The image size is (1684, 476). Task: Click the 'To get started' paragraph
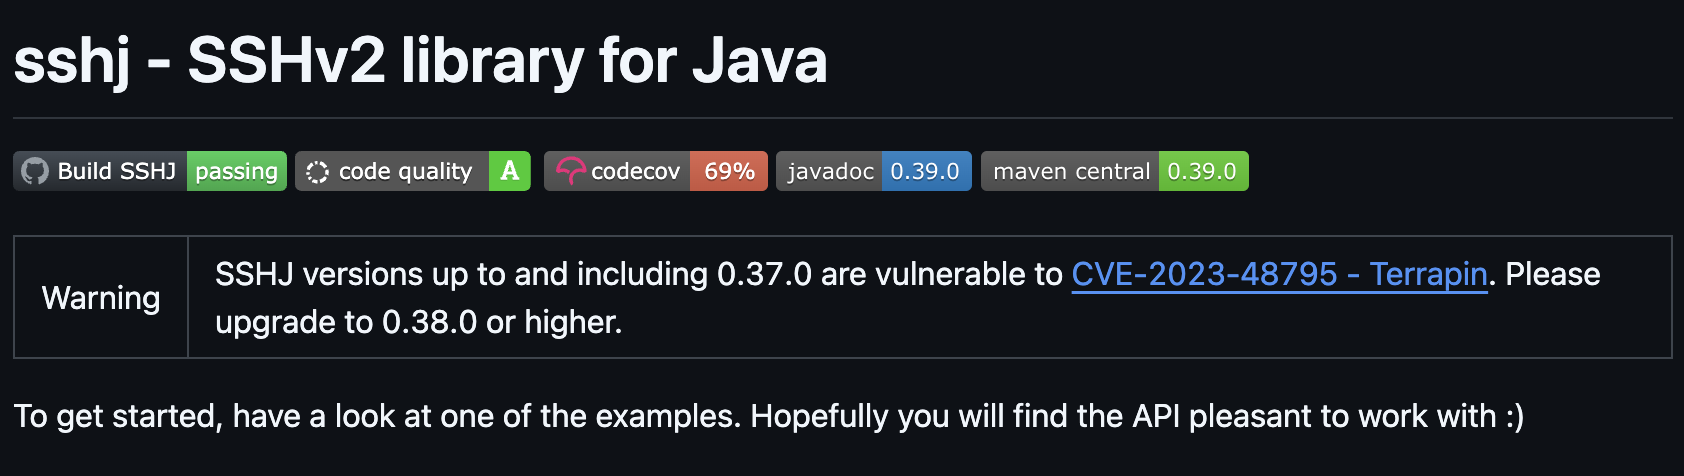pyautogui.click(x=769, y=416)
